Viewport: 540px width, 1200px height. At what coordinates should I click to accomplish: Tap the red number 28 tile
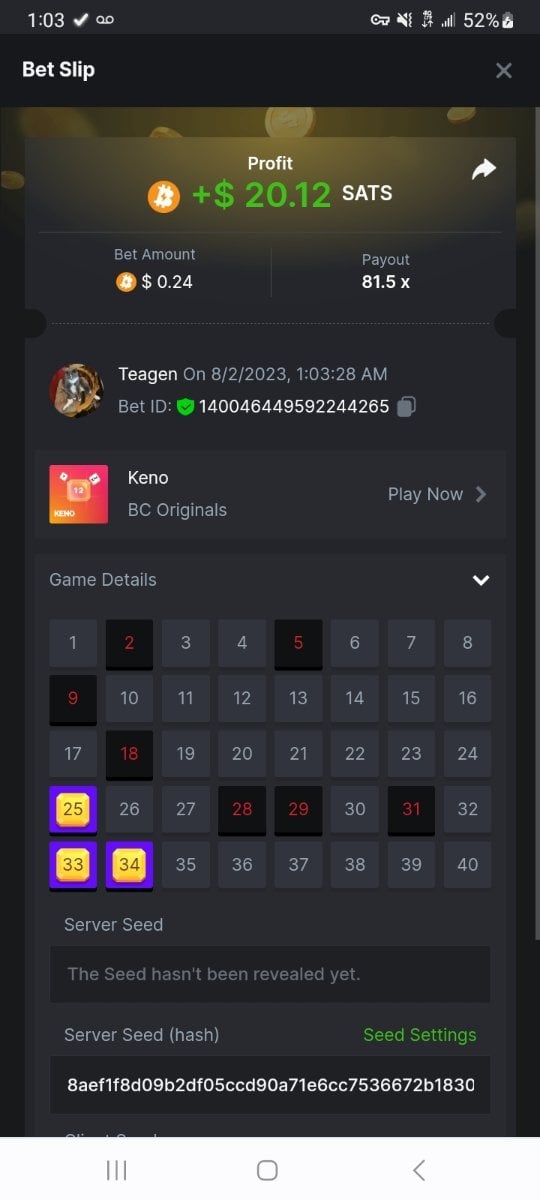coord(242,810)
